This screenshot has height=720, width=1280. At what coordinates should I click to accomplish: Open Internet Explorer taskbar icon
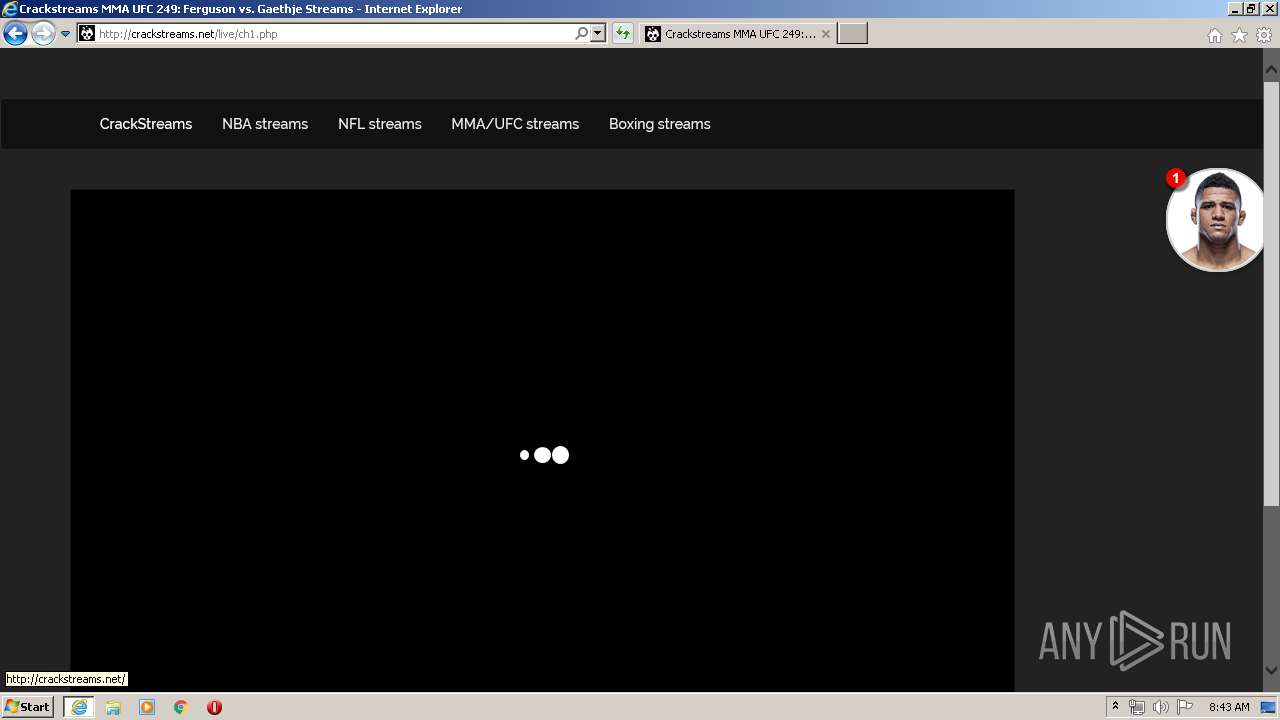(79, 707)
